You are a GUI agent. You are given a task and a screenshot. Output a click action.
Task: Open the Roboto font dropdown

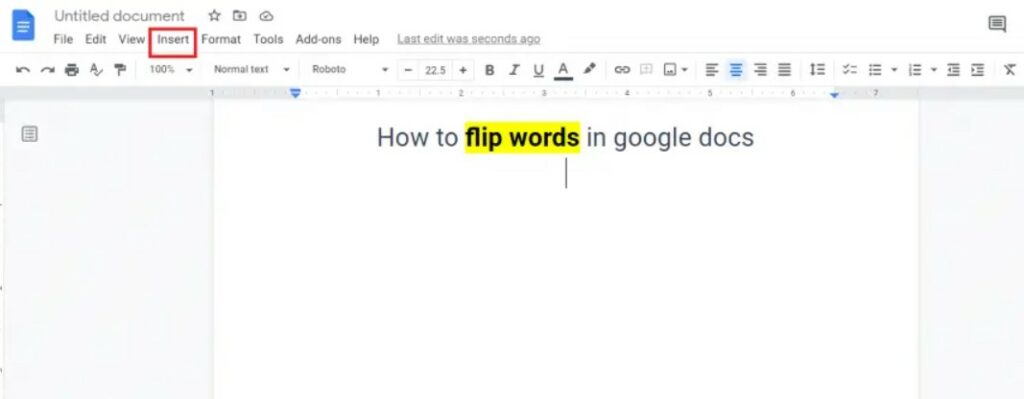coord(350,70)
